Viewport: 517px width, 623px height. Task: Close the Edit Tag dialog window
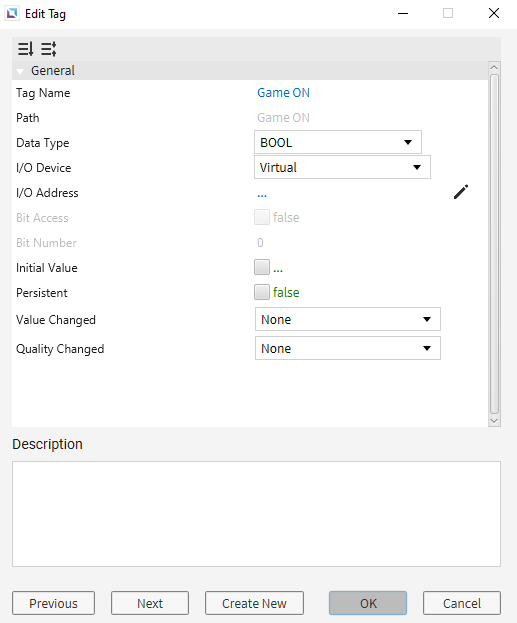pos(494,13)
